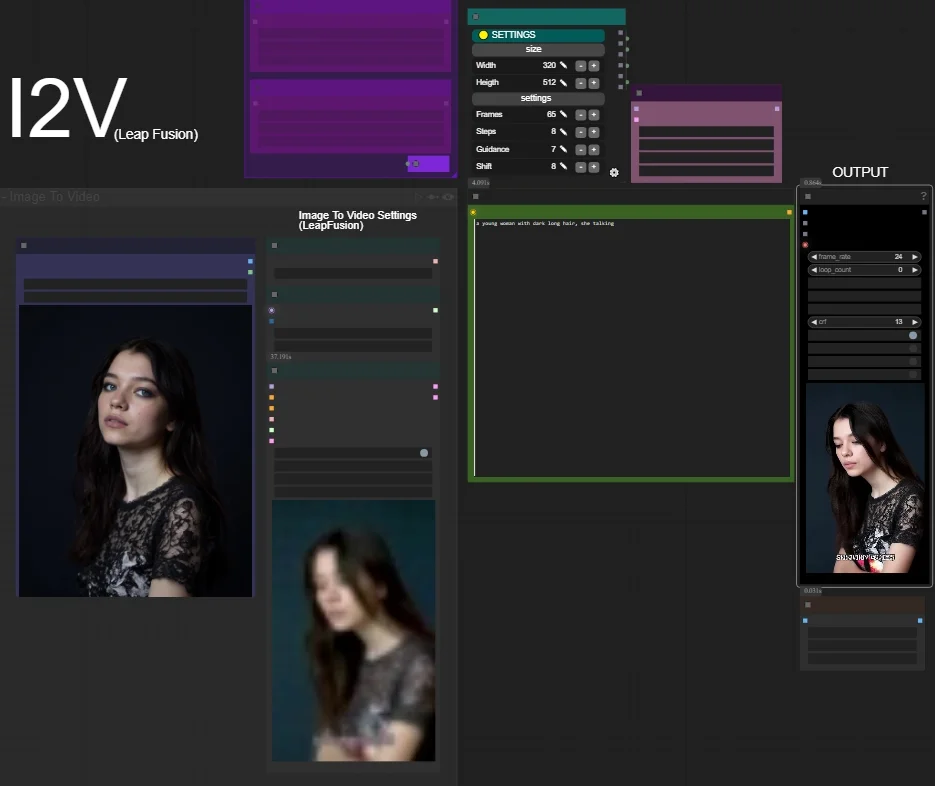Click the red input socket on the OUTPUT node

point(805,245)
